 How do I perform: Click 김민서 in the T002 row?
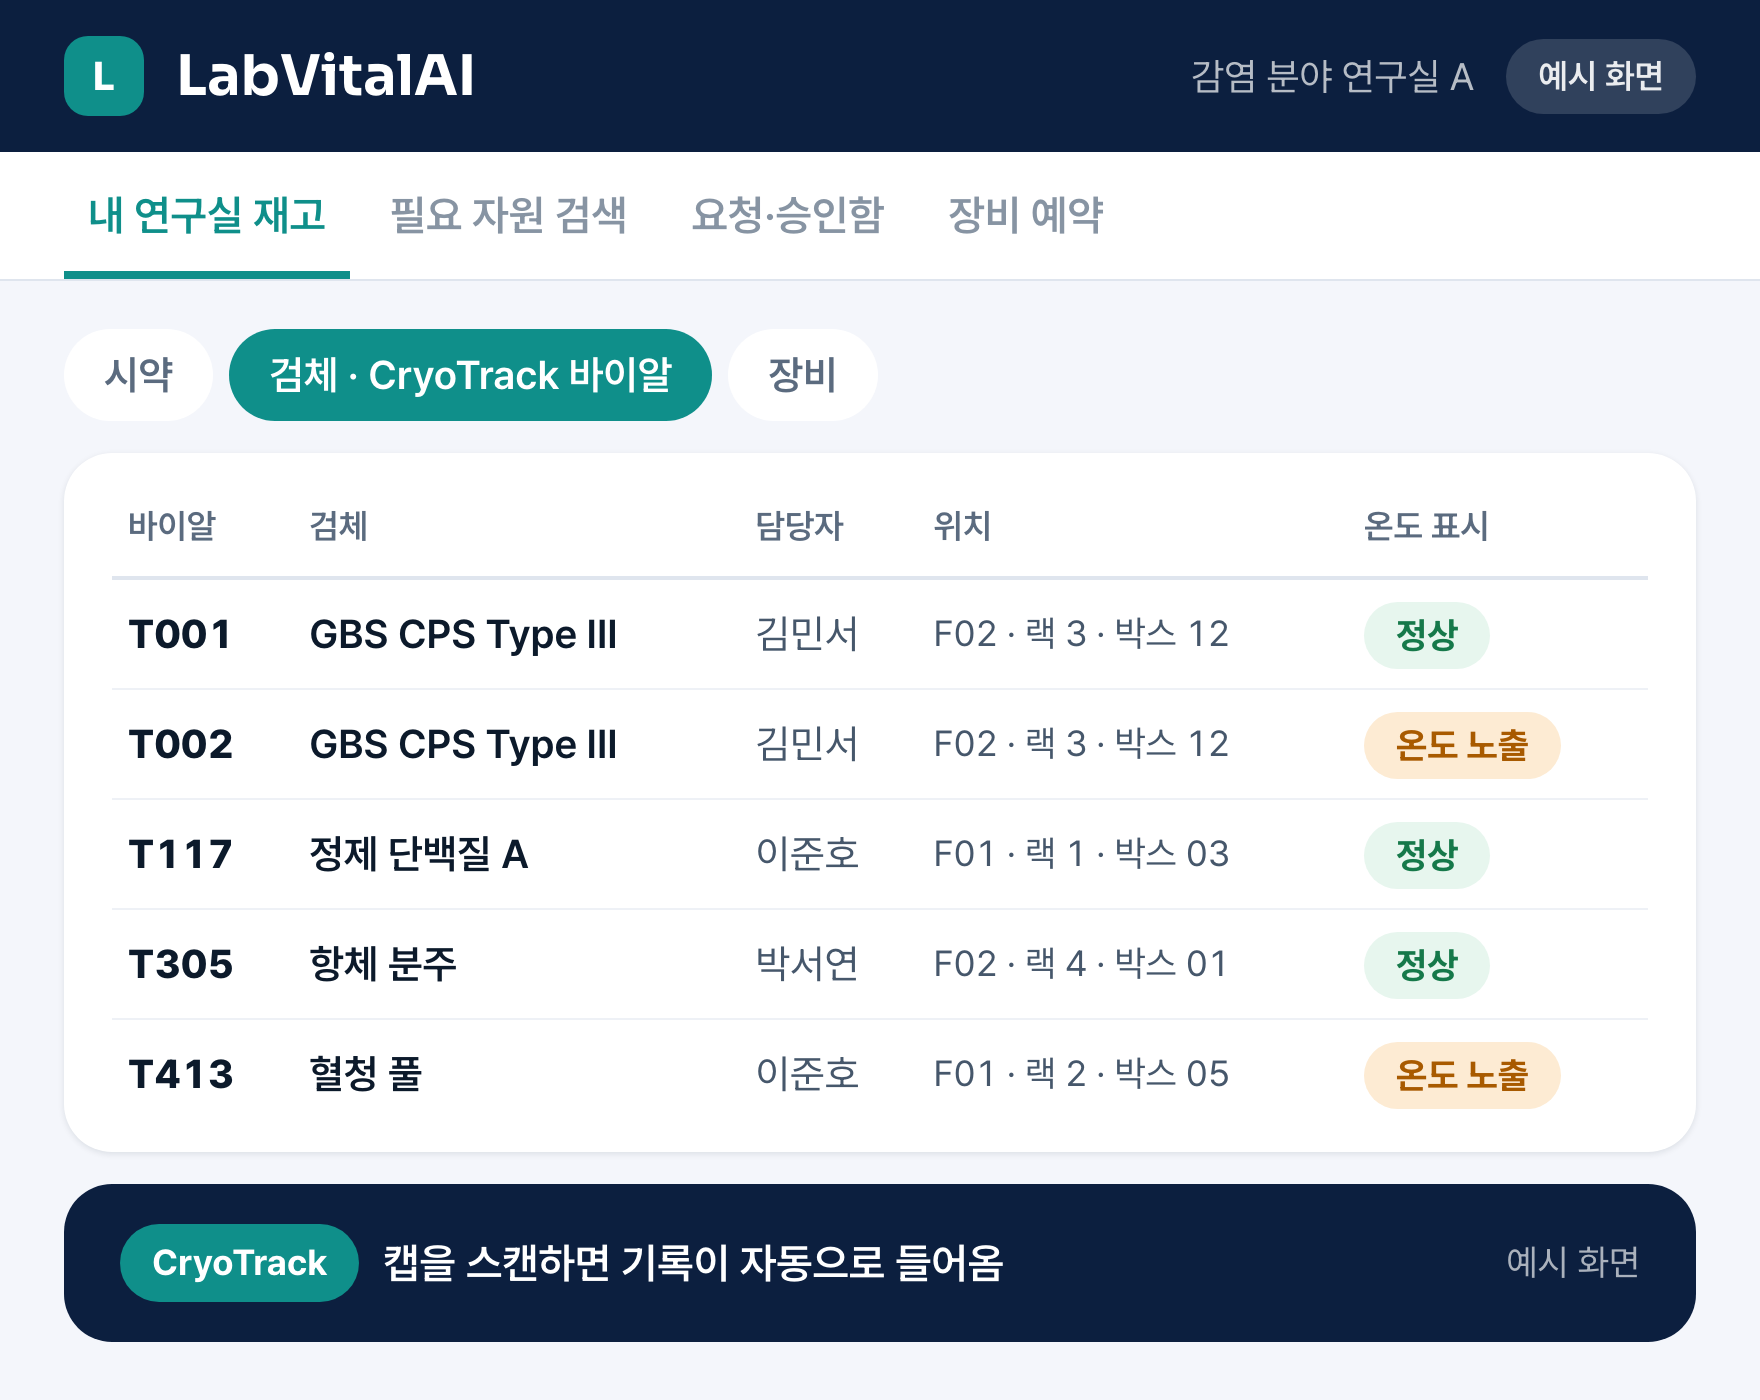tap(807, 744)
